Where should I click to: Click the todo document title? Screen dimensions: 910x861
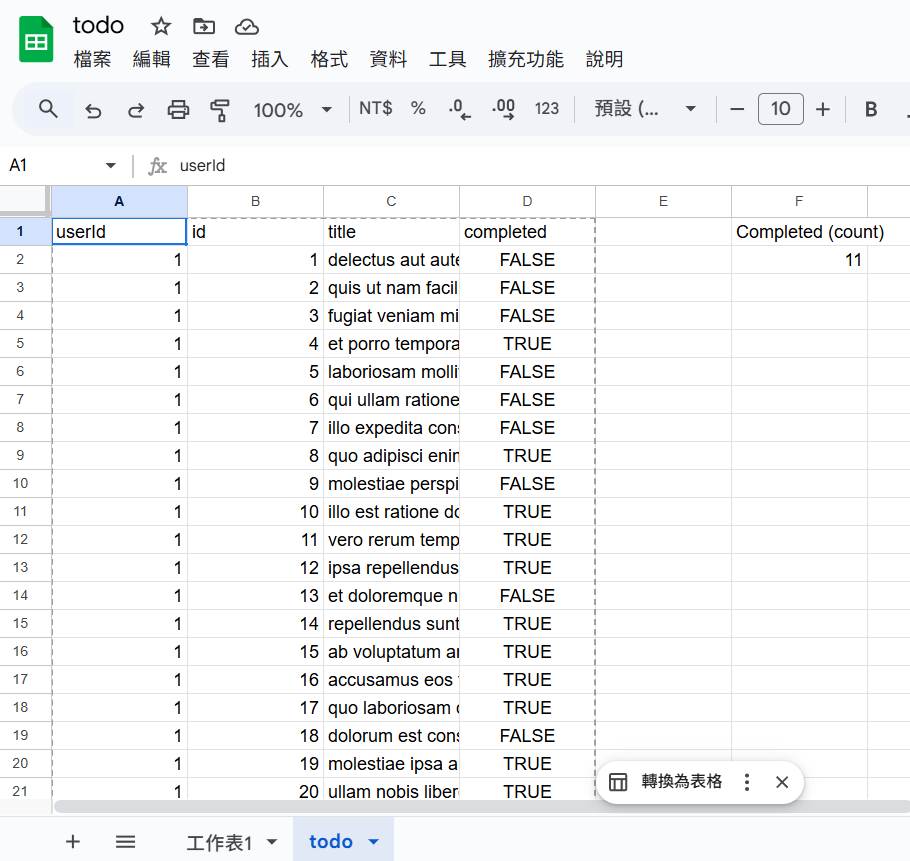click(x=98, y=26)
